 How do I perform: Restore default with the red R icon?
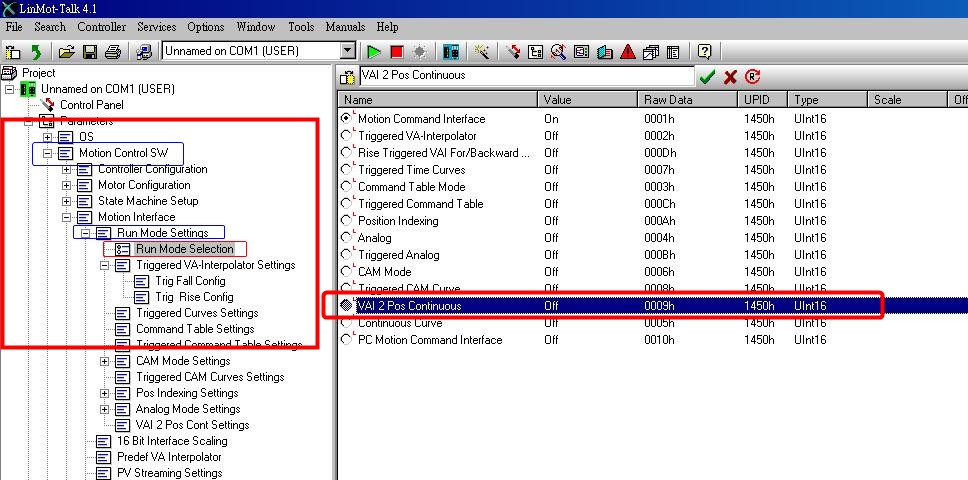click(753, 77)
